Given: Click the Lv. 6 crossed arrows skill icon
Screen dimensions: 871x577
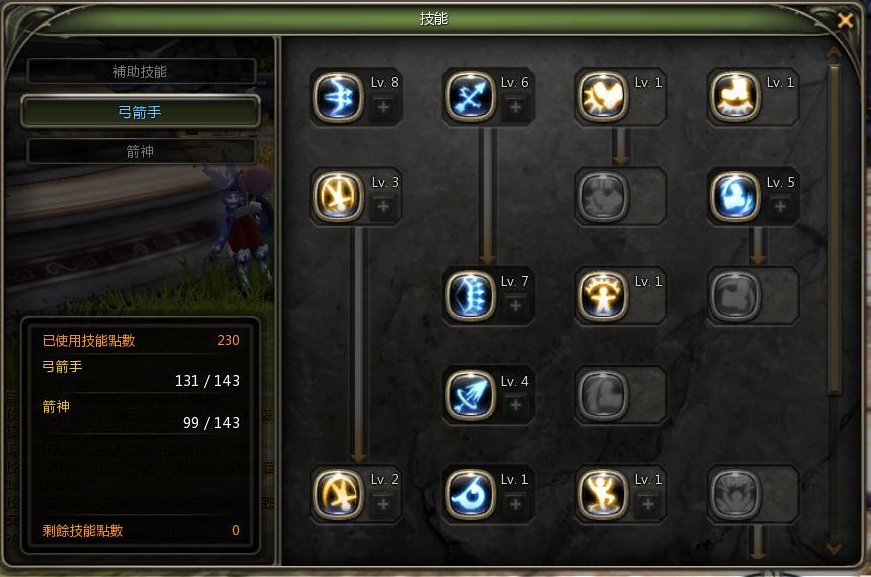Looking at the screenshot, I should pos(470,97).
